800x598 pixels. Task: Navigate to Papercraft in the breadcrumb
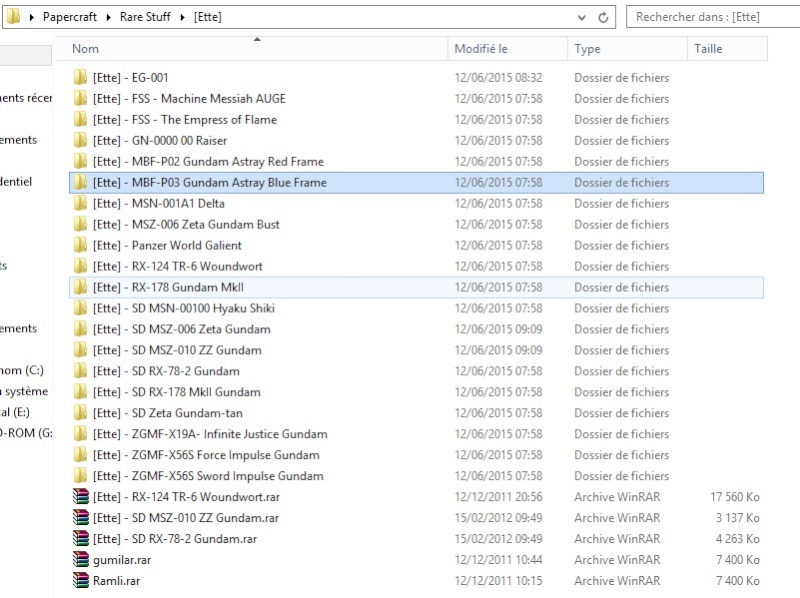pyautogui.click(x=70, y=17)
